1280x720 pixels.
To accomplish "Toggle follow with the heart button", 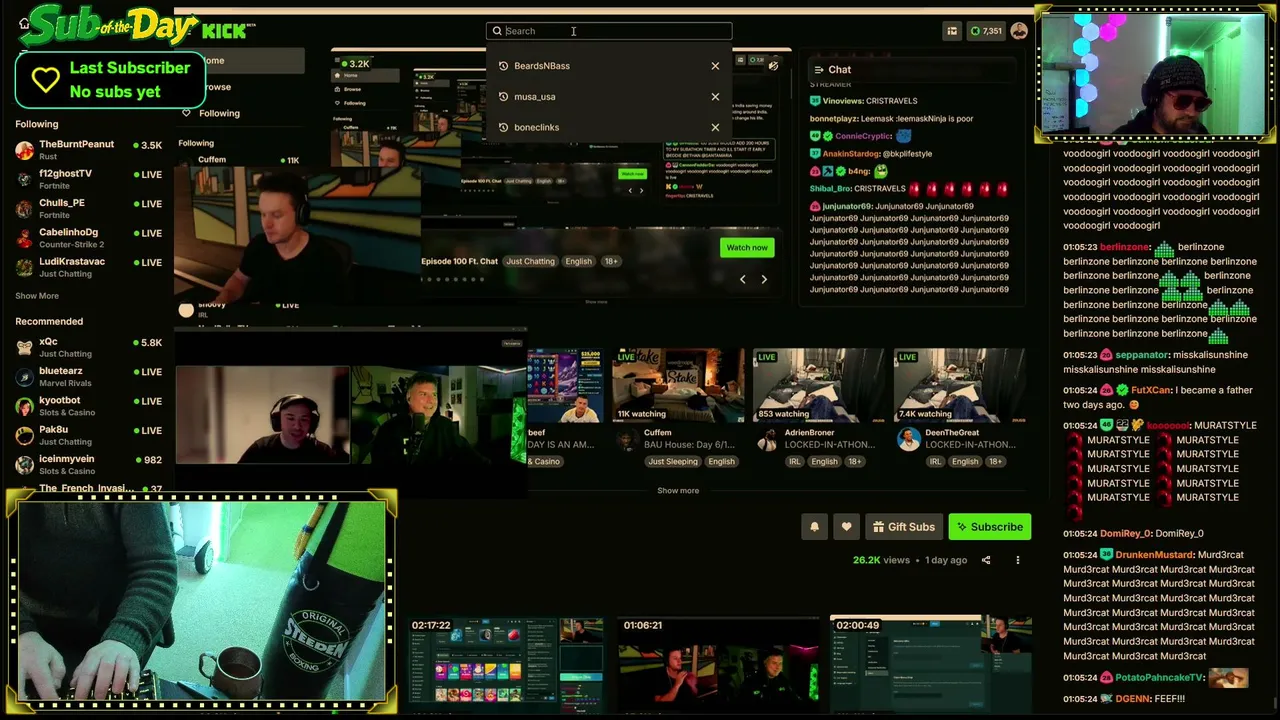I will click(846, 527).
